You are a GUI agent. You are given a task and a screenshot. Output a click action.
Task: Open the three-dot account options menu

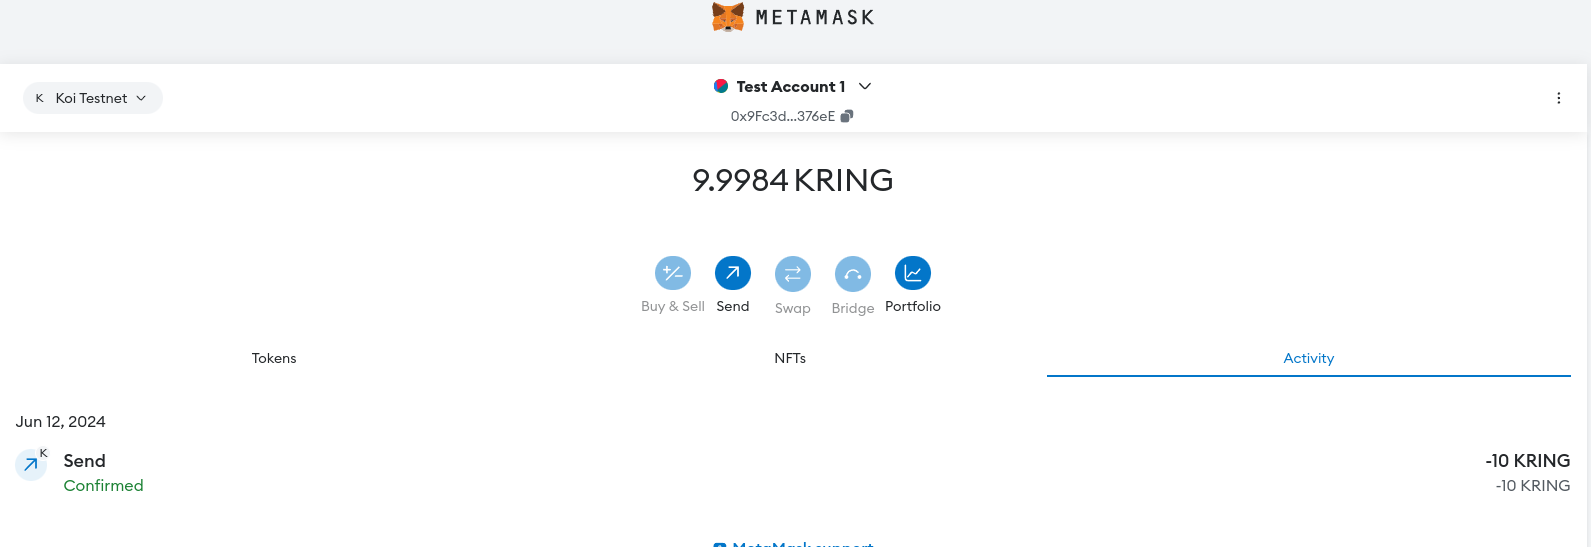[1558, 98]
